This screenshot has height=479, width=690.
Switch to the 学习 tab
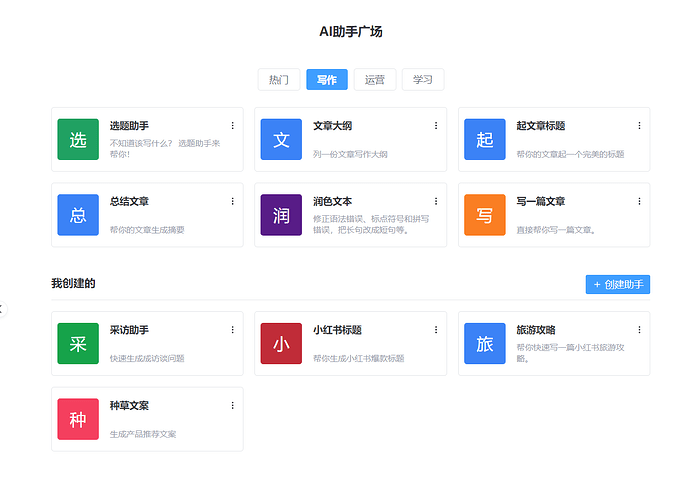point(423,80)
